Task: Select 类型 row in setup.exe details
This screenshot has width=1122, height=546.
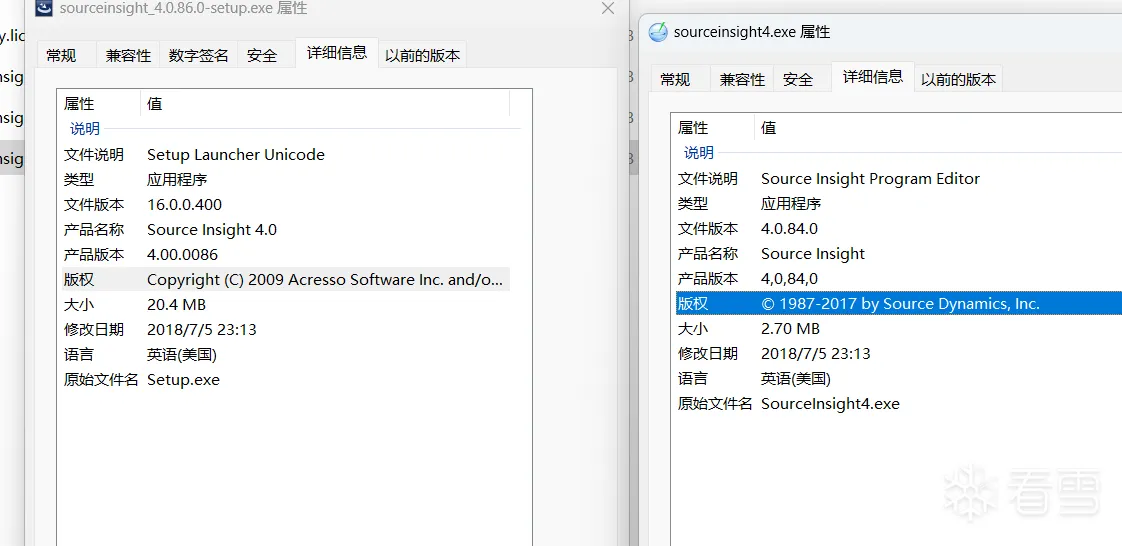Action: coord(286,180)
